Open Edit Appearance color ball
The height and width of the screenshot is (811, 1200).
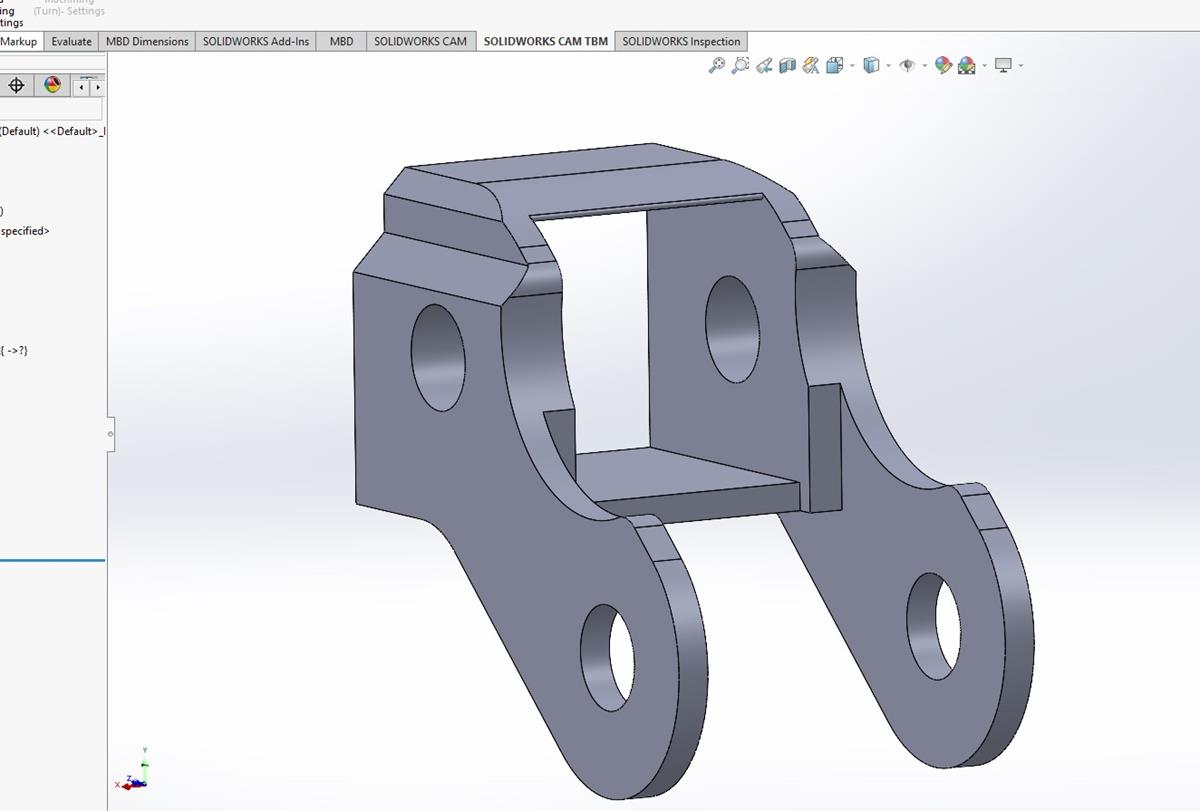click(x=943, y=66)
